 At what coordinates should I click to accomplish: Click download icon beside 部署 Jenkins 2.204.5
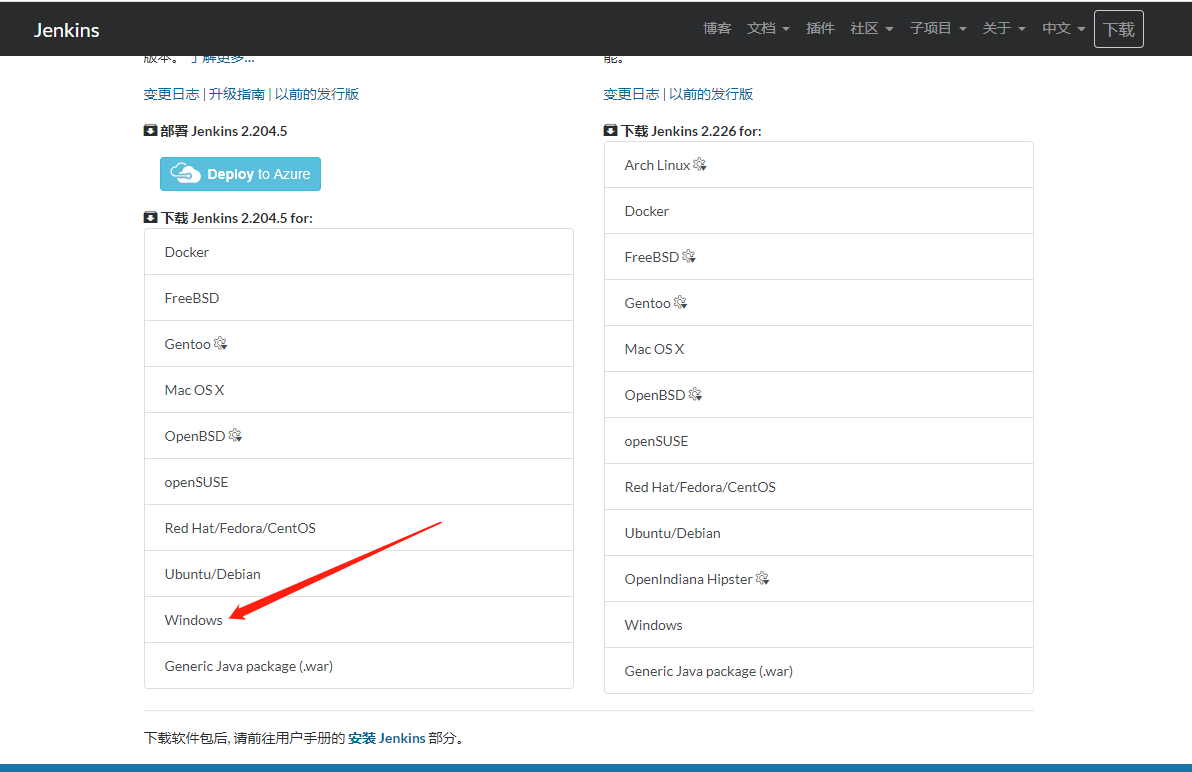click(x=151, y=131)
